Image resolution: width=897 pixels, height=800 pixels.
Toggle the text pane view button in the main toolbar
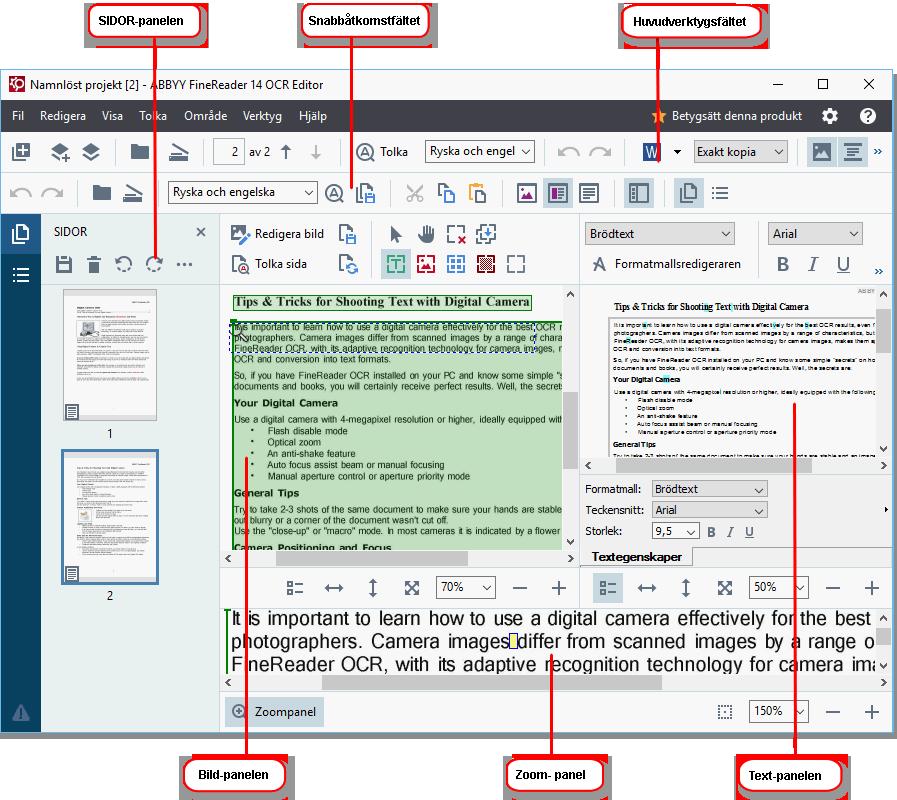852,152
